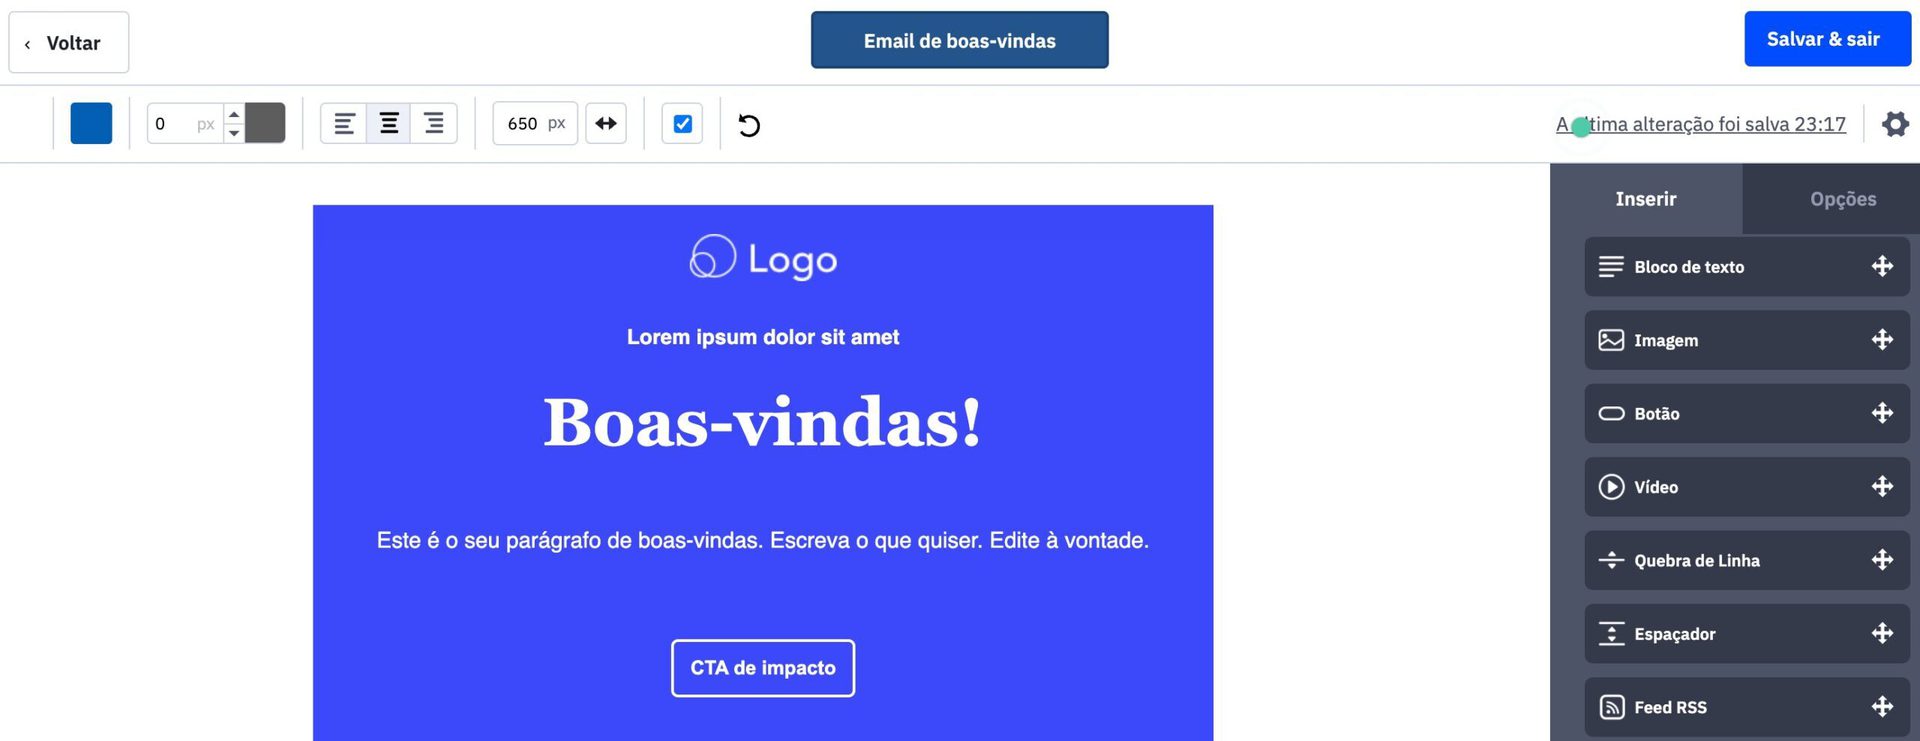The width and height of the screenshot is (1920, 741).
Task: Go back using the Voltar button
Action: 69,43
